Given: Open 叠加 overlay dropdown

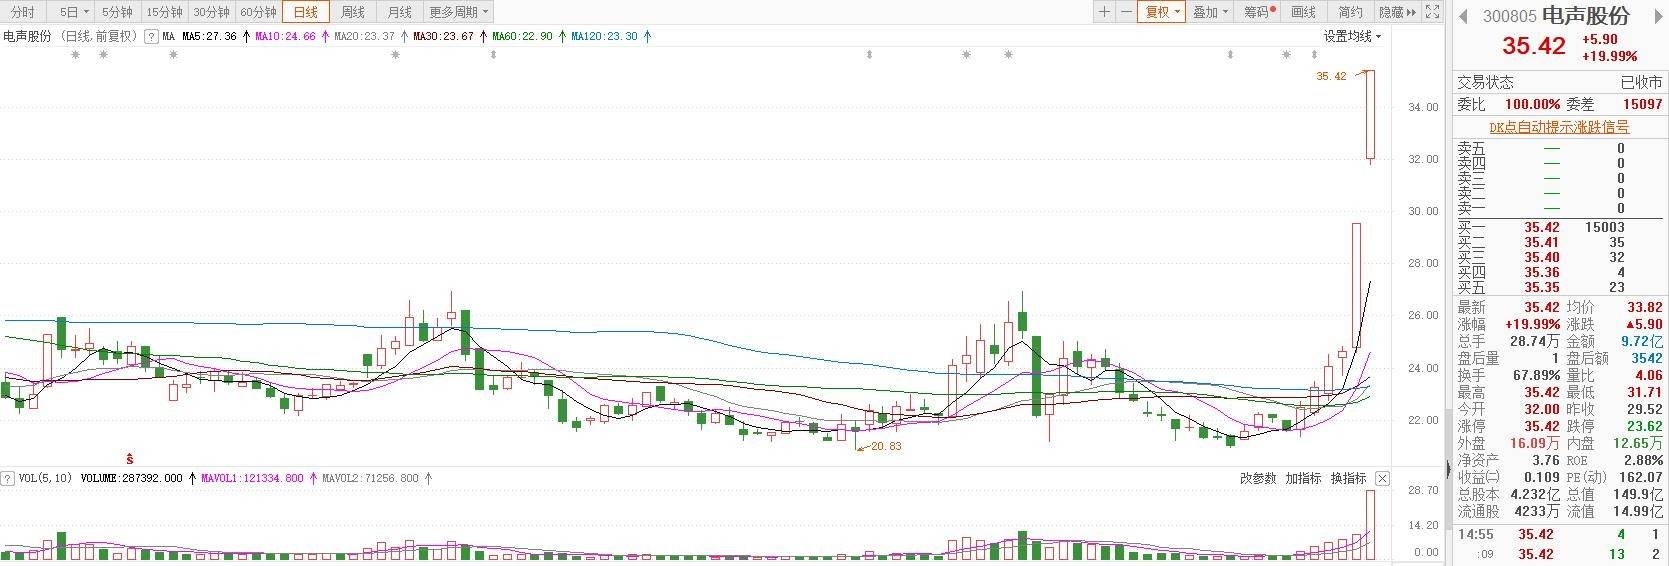Looking at the screenshot, I should click(x=1211, y=12).
